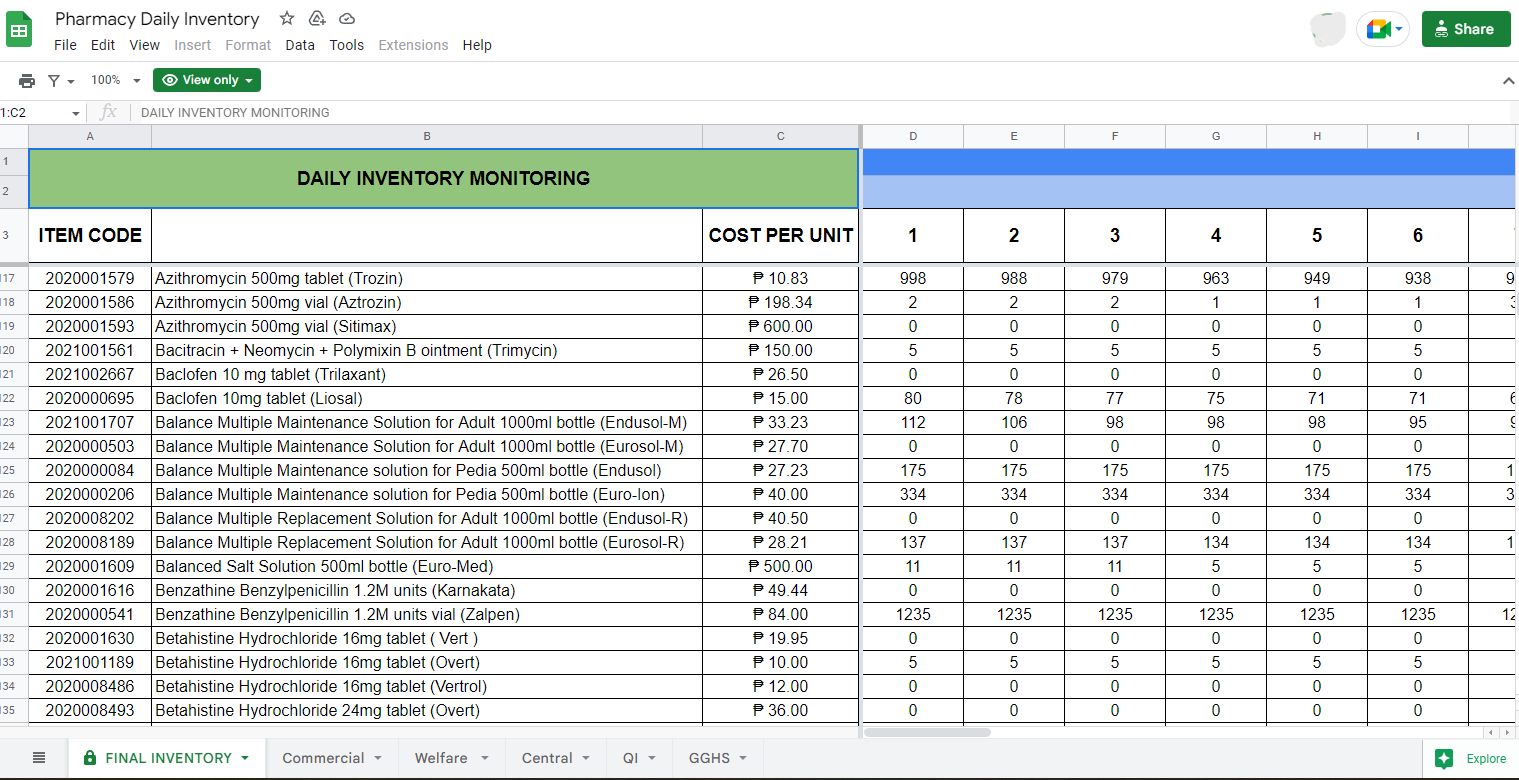
Task: Open the all sheets list icon
Action: pos(39,758)
